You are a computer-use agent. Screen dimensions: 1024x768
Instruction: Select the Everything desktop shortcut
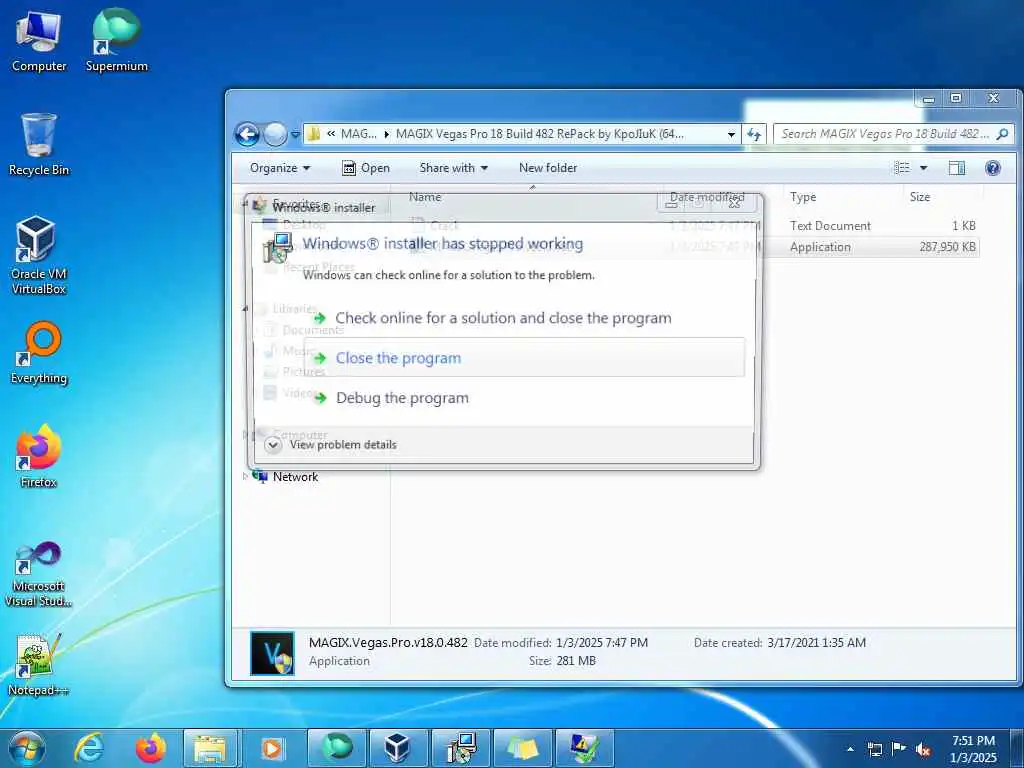39,353
